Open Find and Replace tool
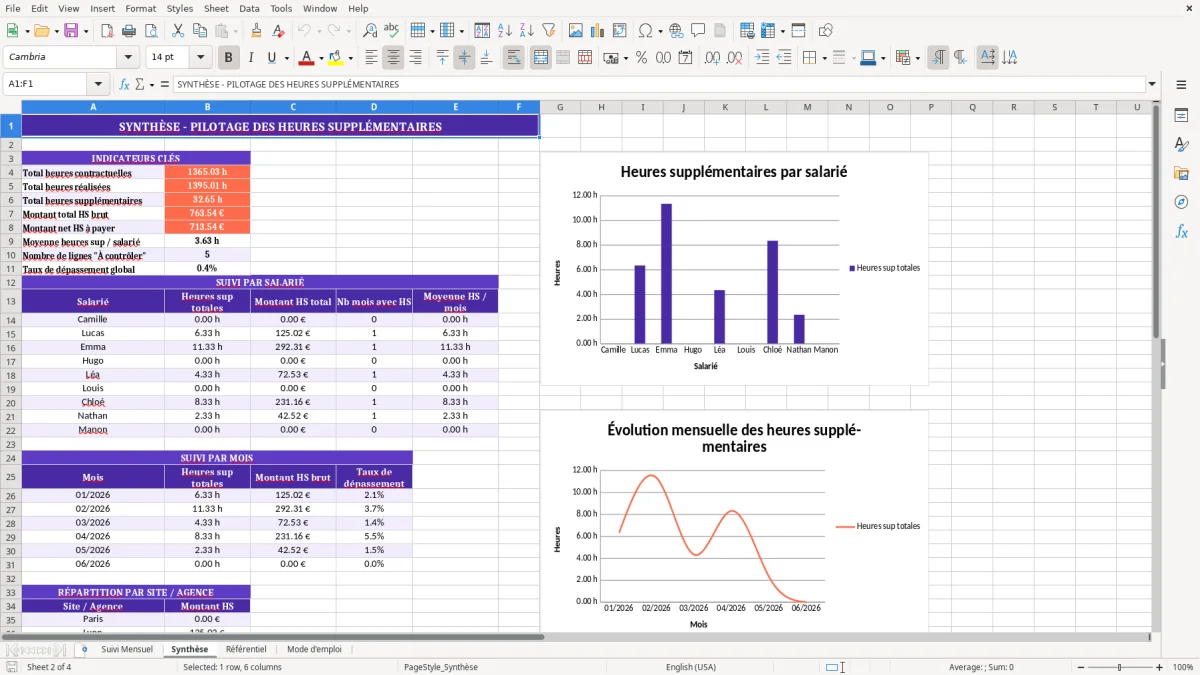 tap(370, 31)
